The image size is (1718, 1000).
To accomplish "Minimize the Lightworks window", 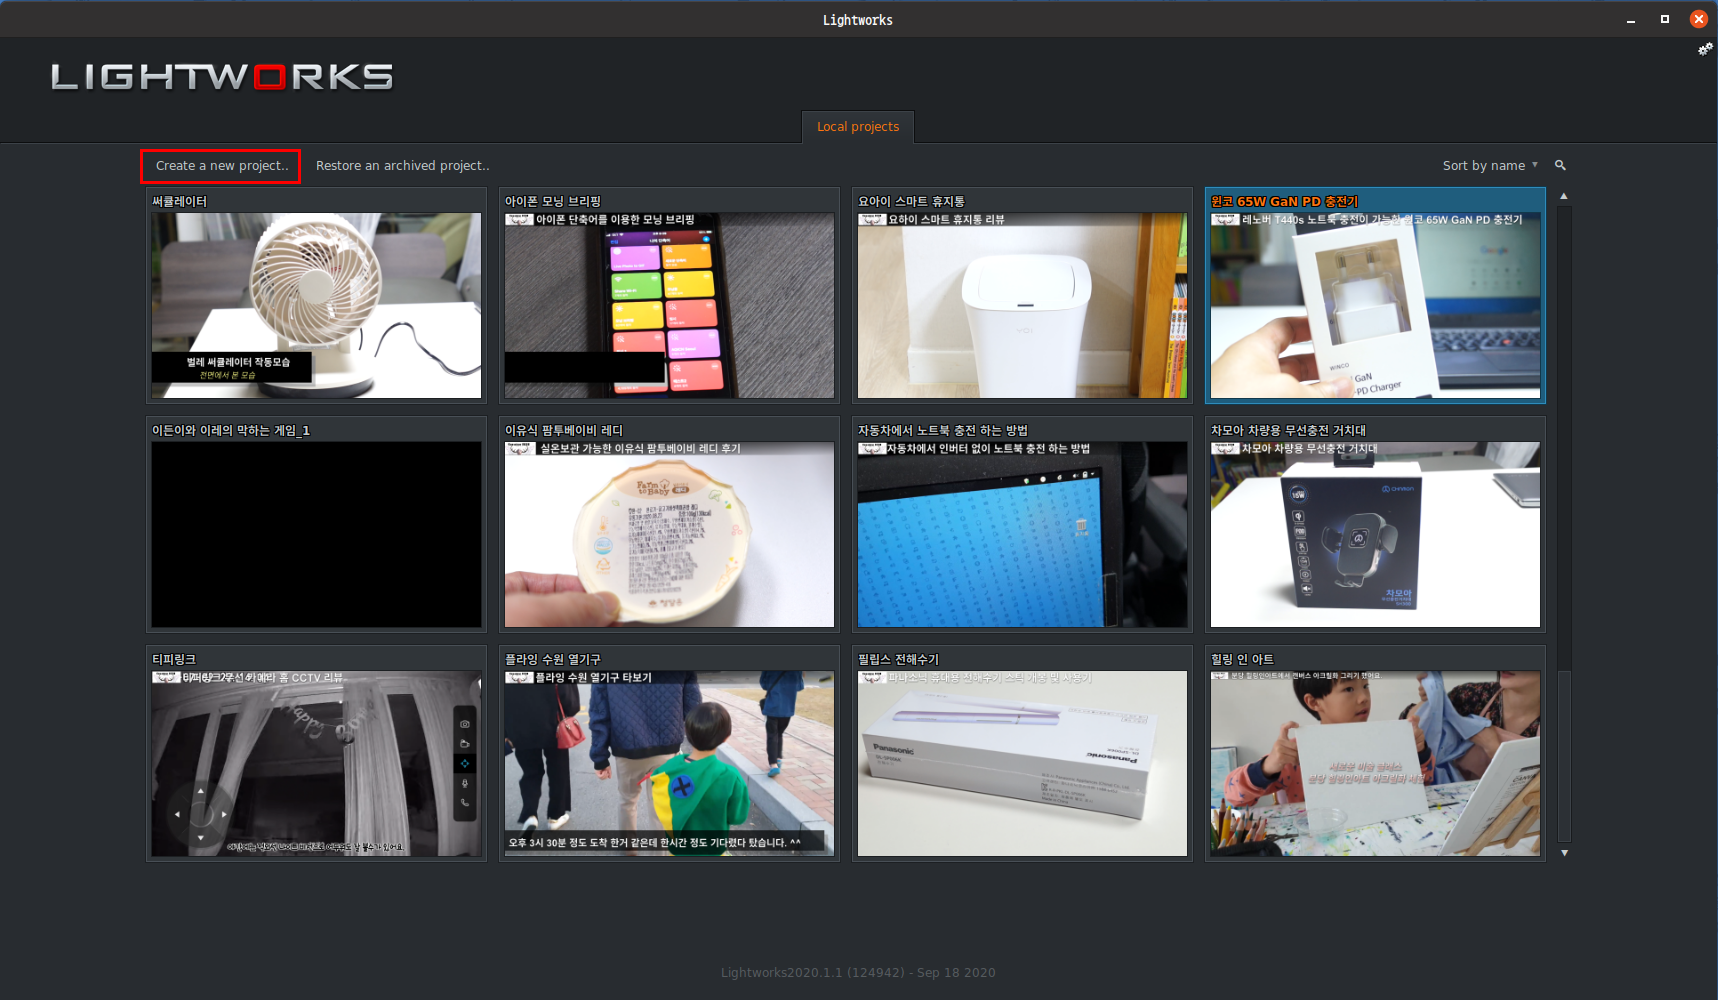I will click(x=1631, y=20).
